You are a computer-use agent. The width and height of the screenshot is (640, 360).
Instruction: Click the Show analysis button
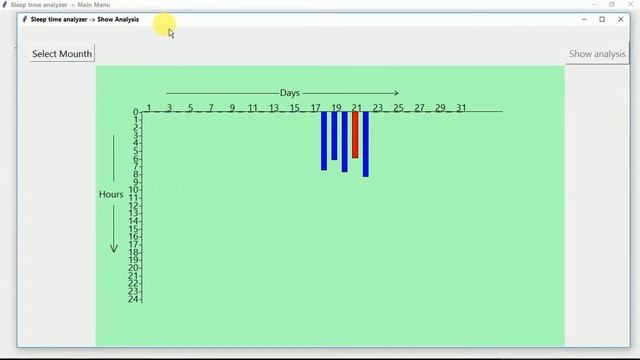point(597,54)
